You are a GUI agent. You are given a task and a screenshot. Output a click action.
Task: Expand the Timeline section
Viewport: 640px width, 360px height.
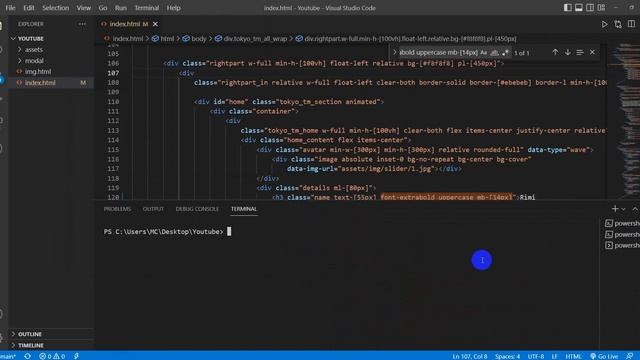click(x=51, y=345)
